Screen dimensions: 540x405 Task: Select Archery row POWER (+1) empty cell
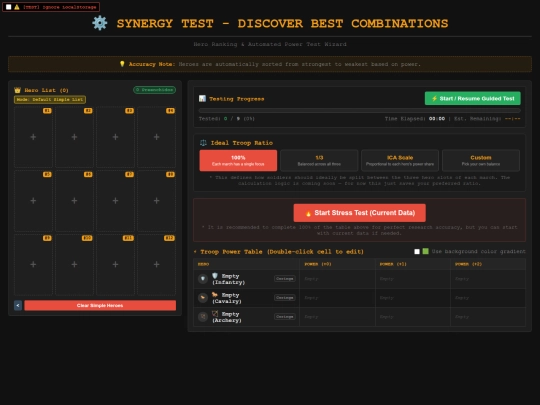pyautogui.click(x=413, y=317)
